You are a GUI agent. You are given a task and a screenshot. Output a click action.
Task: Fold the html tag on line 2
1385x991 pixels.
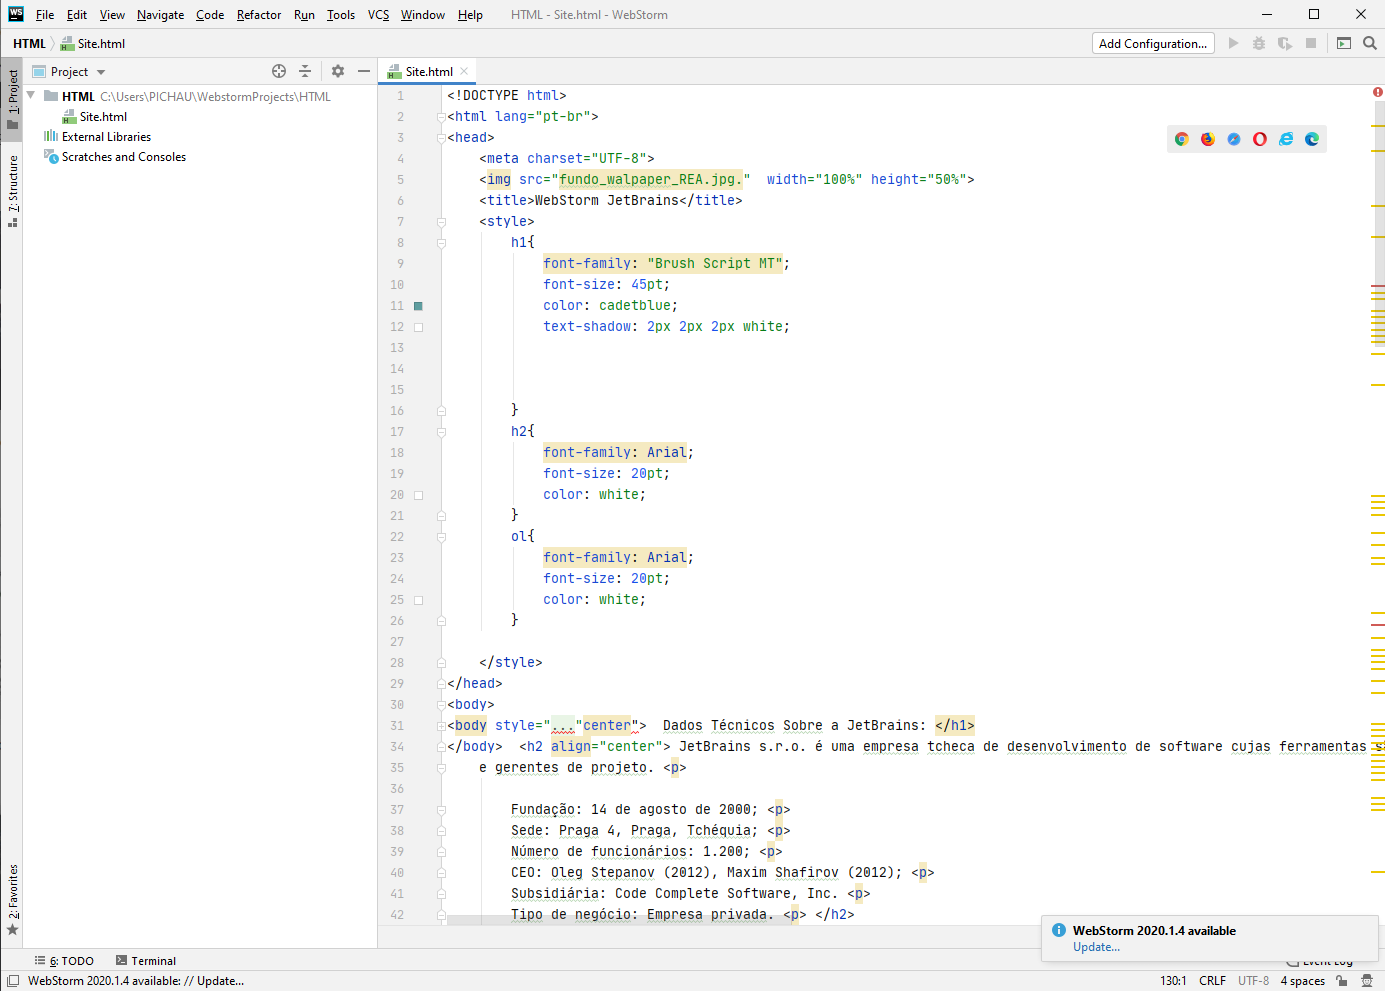(x=441, y=117)
